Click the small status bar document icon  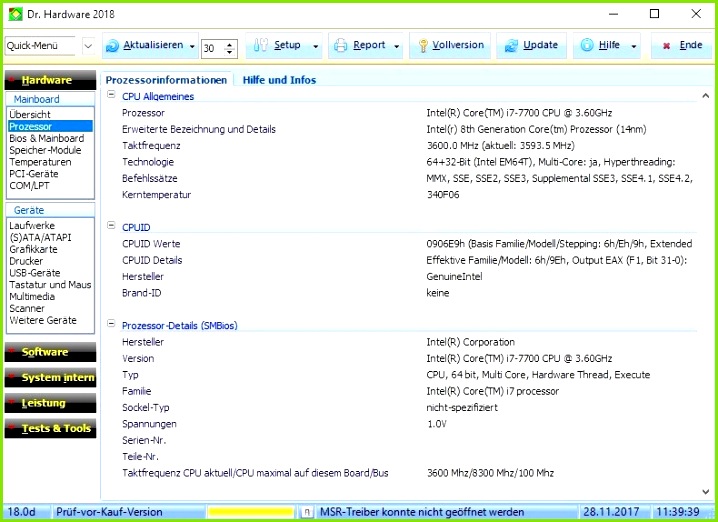tap(305, 512)
